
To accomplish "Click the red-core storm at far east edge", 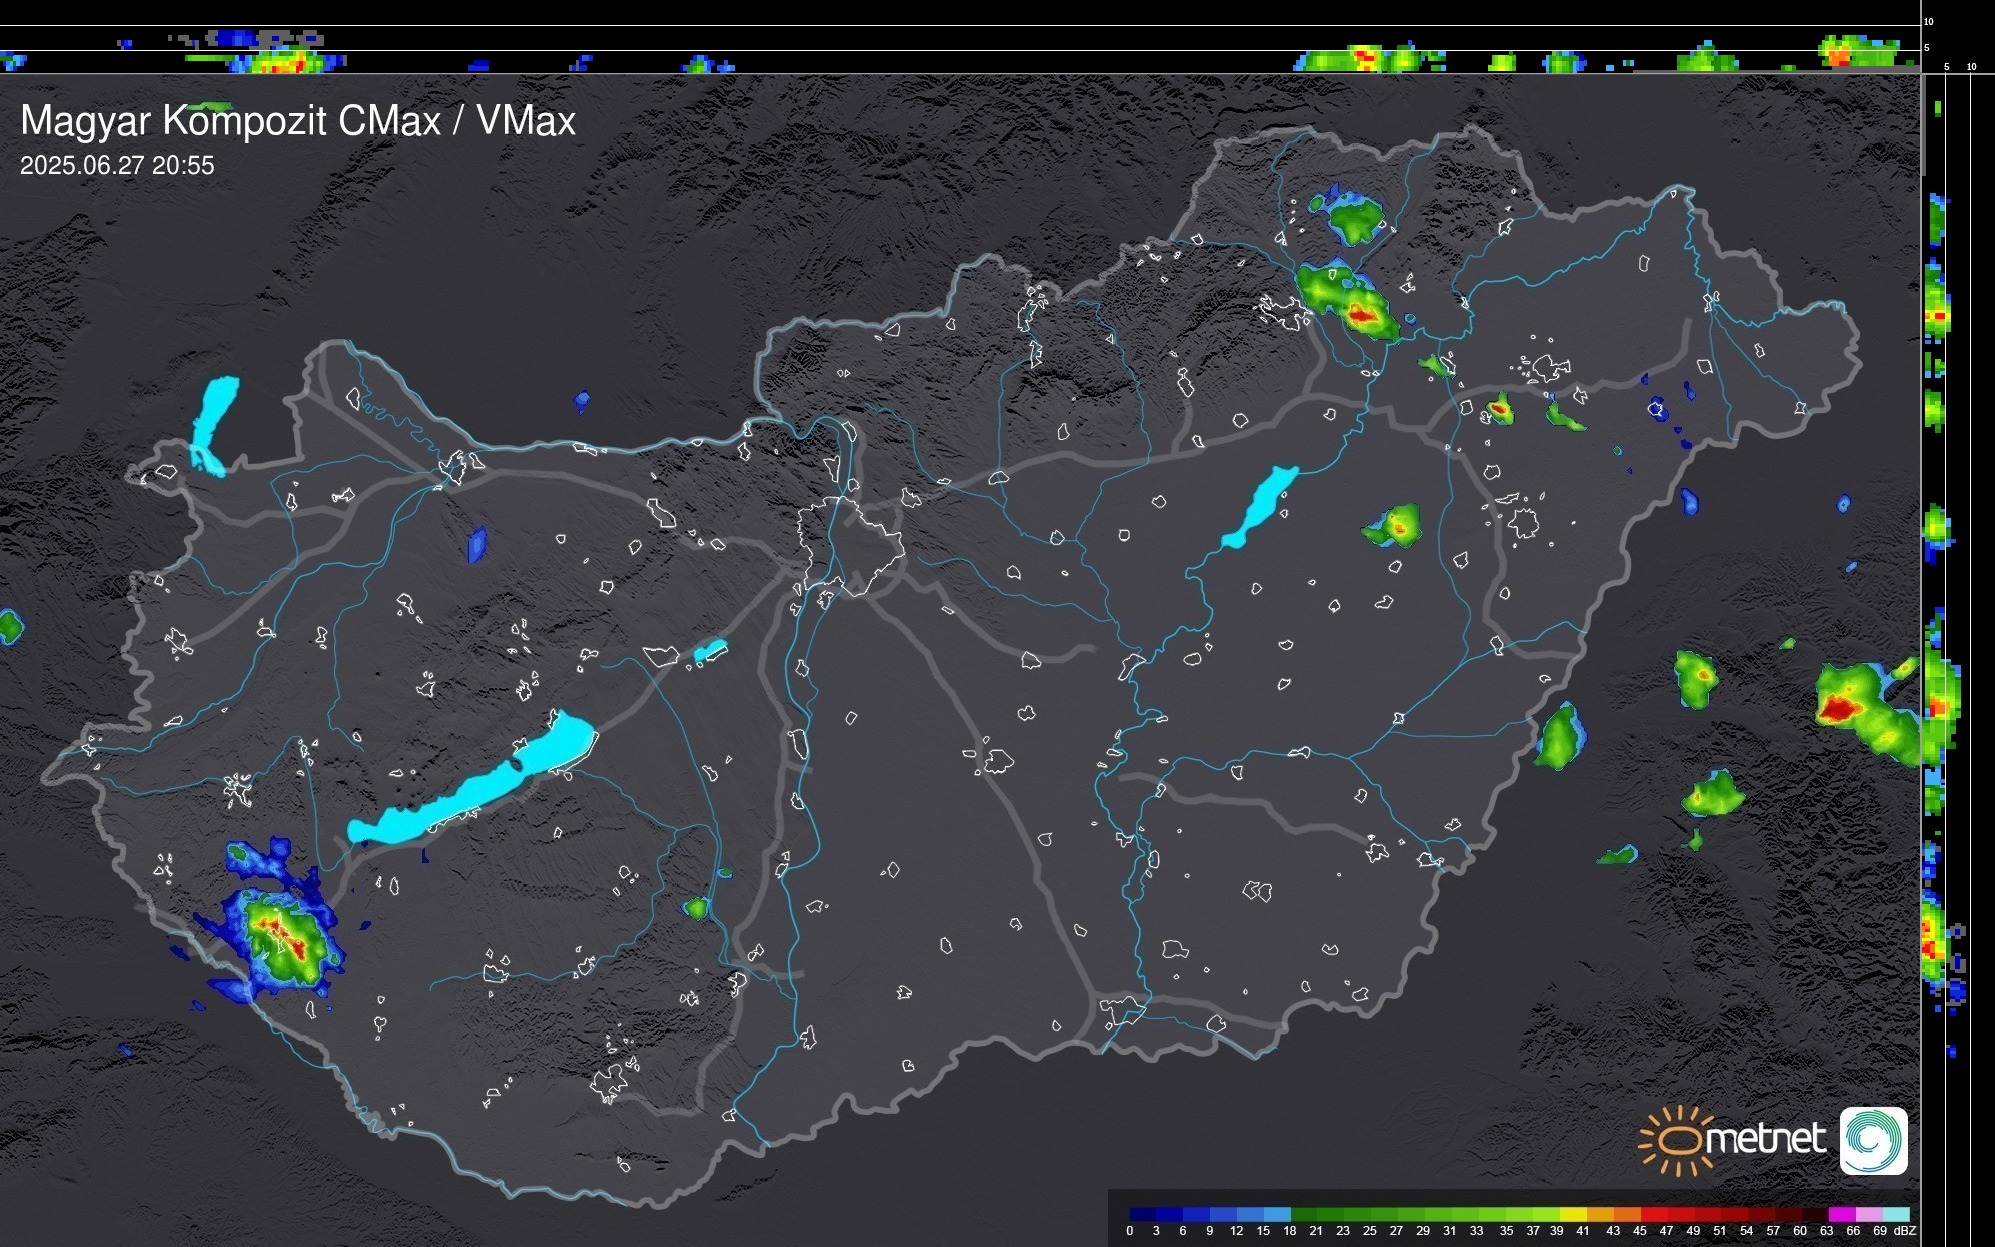I will tap(1840, 708).
